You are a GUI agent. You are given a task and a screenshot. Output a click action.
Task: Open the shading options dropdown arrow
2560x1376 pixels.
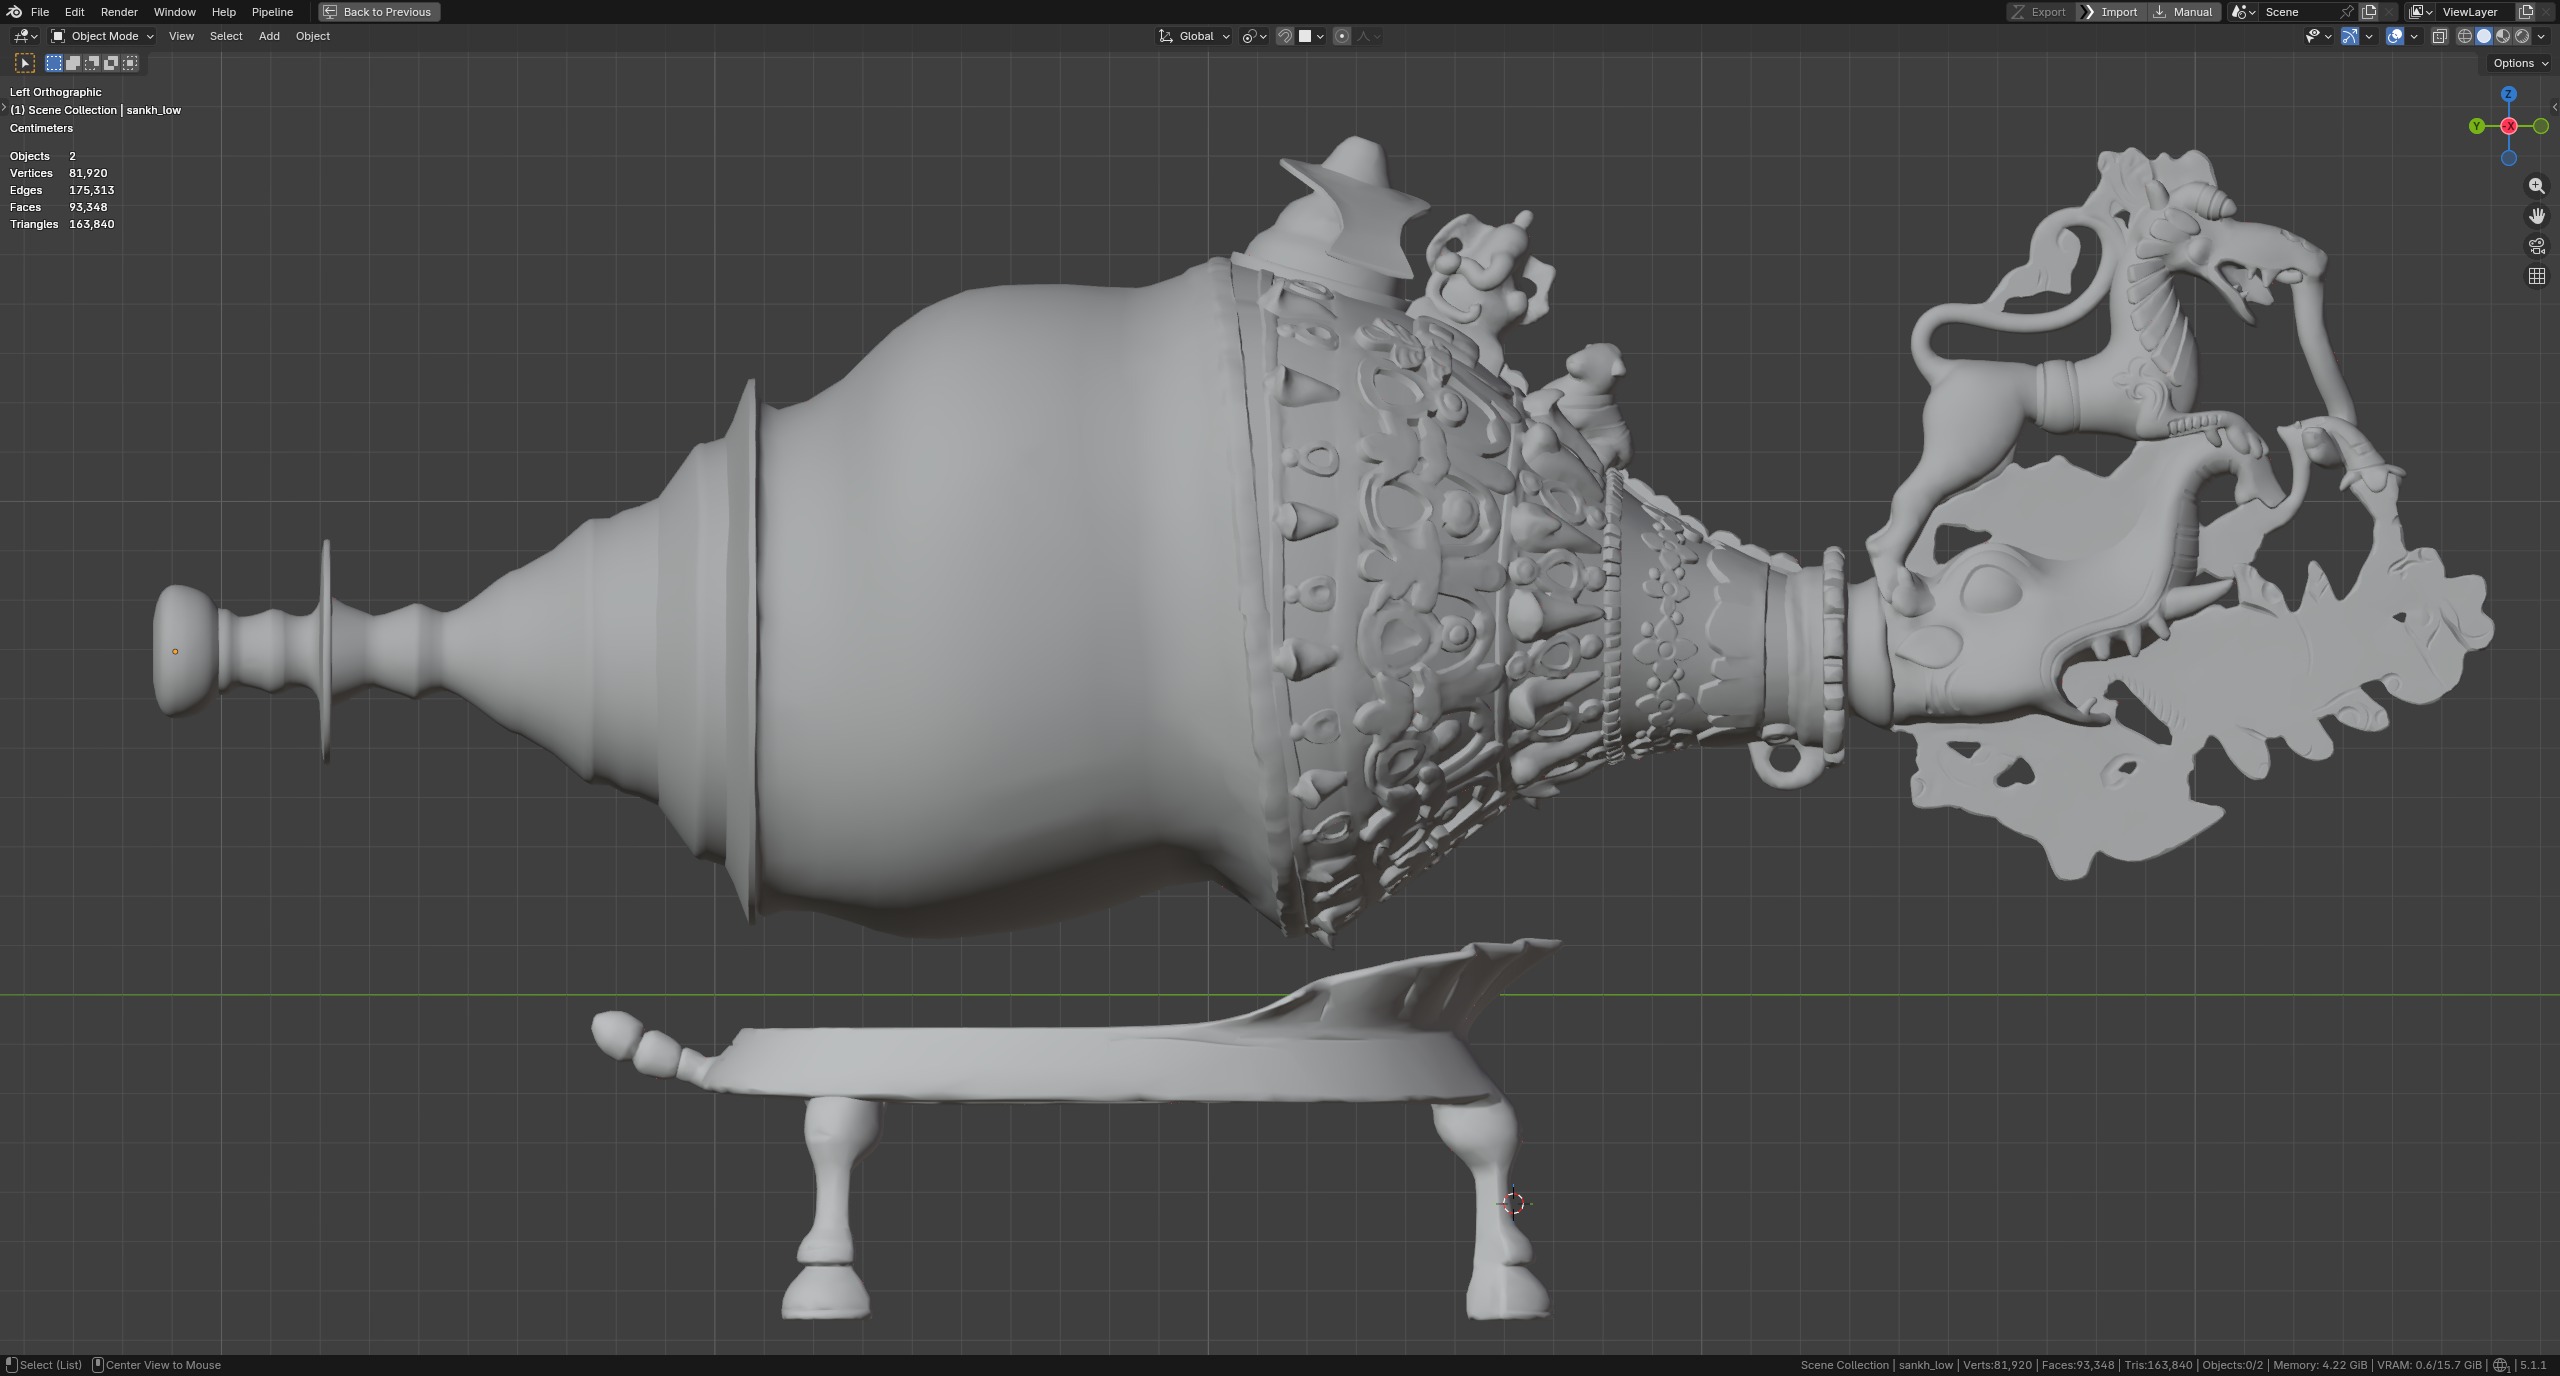point(2541,36)
